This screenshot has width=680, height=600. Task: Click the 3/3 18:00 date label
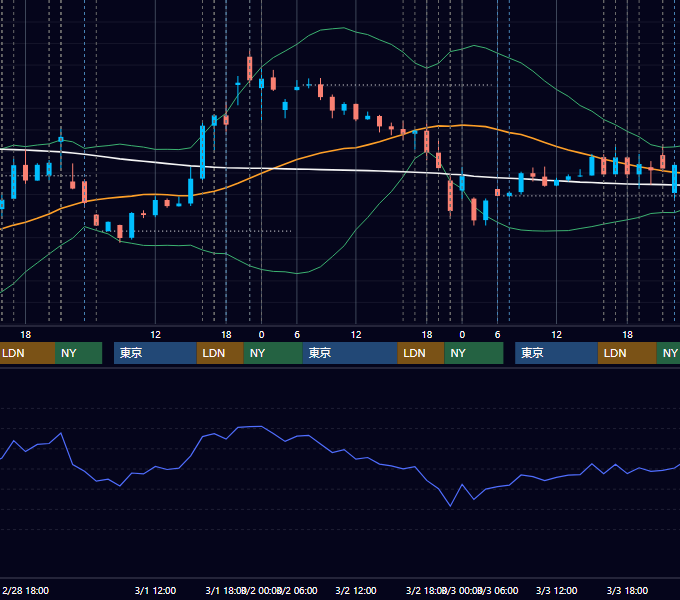click(x=627, y=590)
